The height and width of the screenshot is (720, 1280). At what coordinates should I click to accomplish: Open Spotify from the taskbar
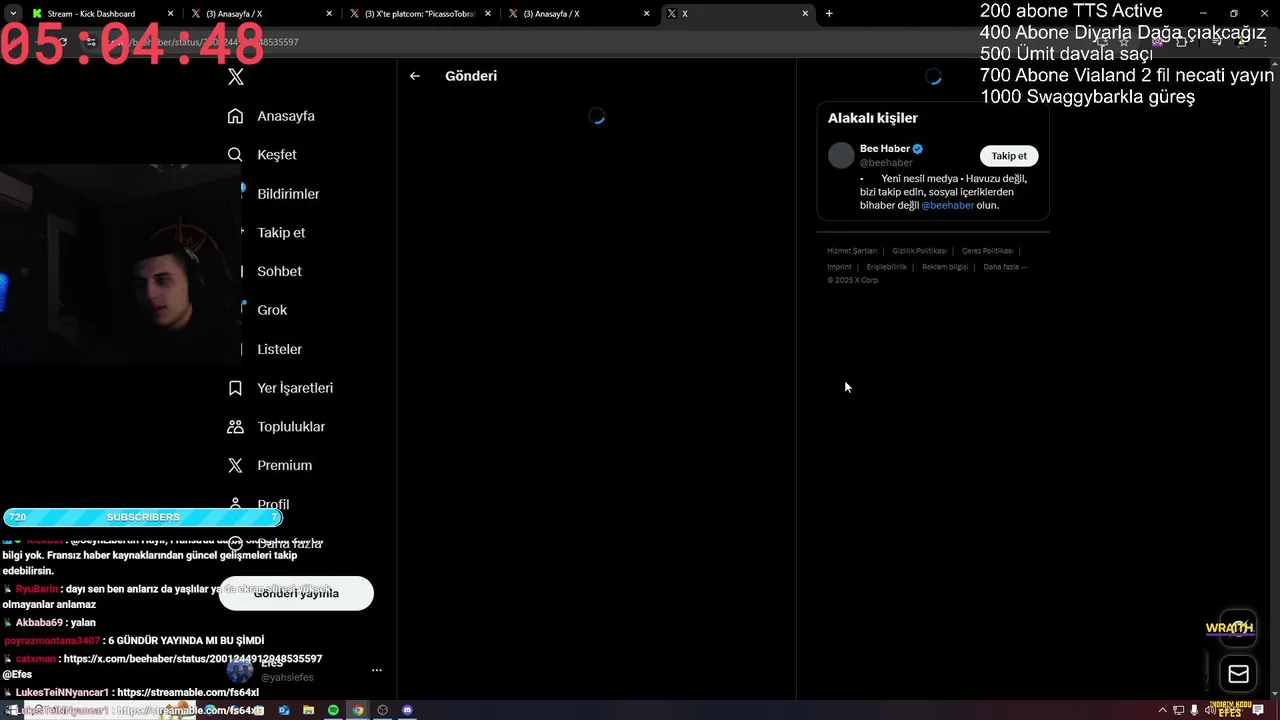(x=333, y=710)
